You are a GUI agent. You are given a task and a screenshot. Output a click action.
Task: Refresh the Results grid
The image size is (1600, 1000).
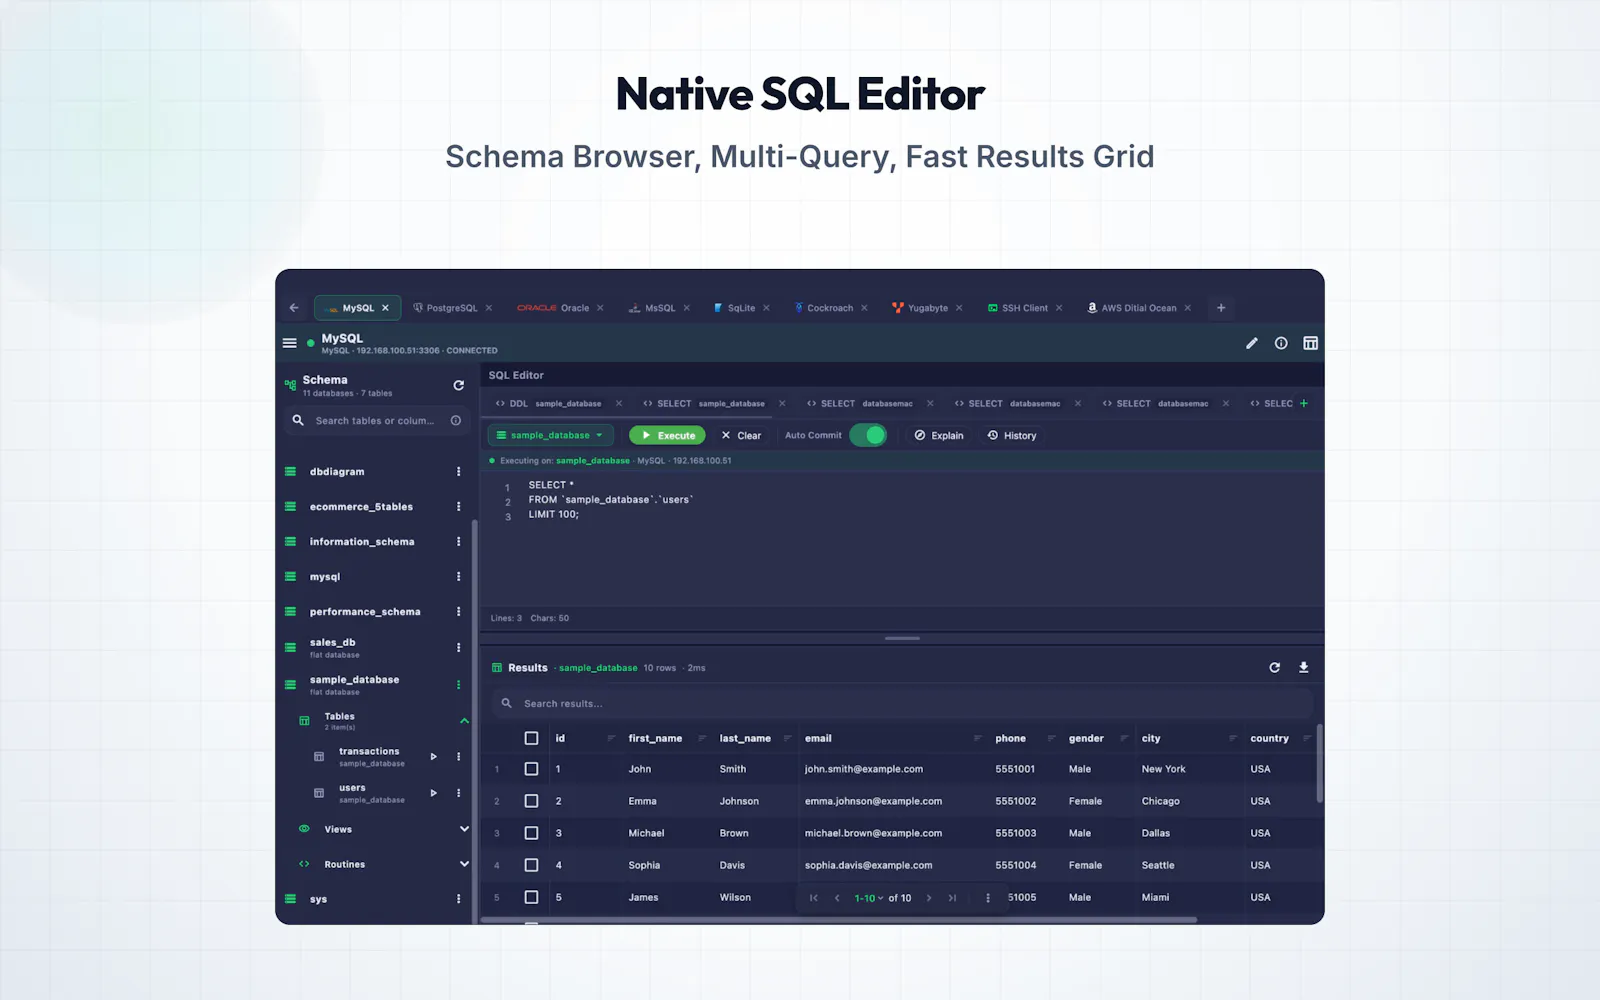coord(1274,667)
